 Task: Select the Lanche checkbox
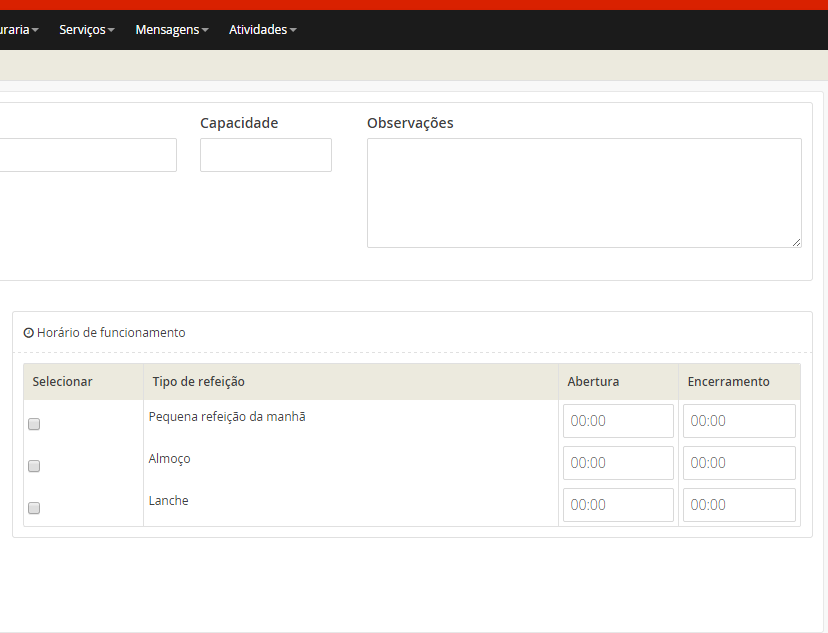click(34, 508)
